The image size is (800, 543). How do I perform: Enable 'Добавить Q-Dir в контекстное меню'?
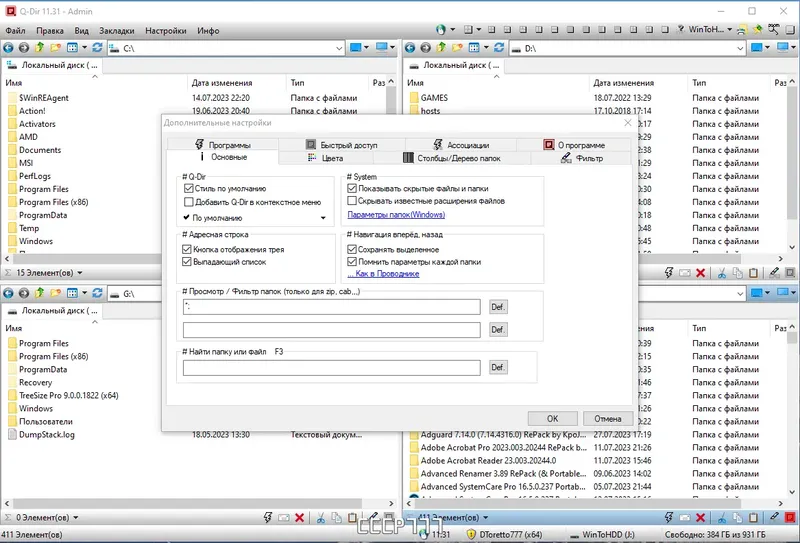pos(188,202)
